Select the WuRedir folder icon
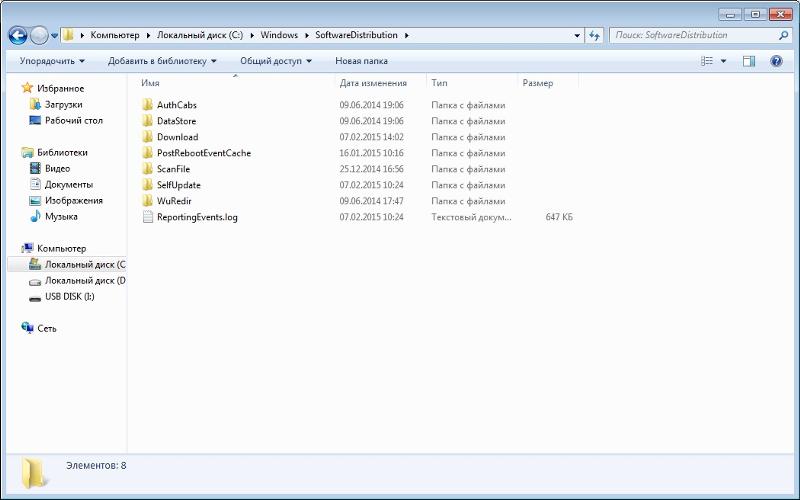Image resolution: width=800 pixels, height=500 pixels. 147,201
